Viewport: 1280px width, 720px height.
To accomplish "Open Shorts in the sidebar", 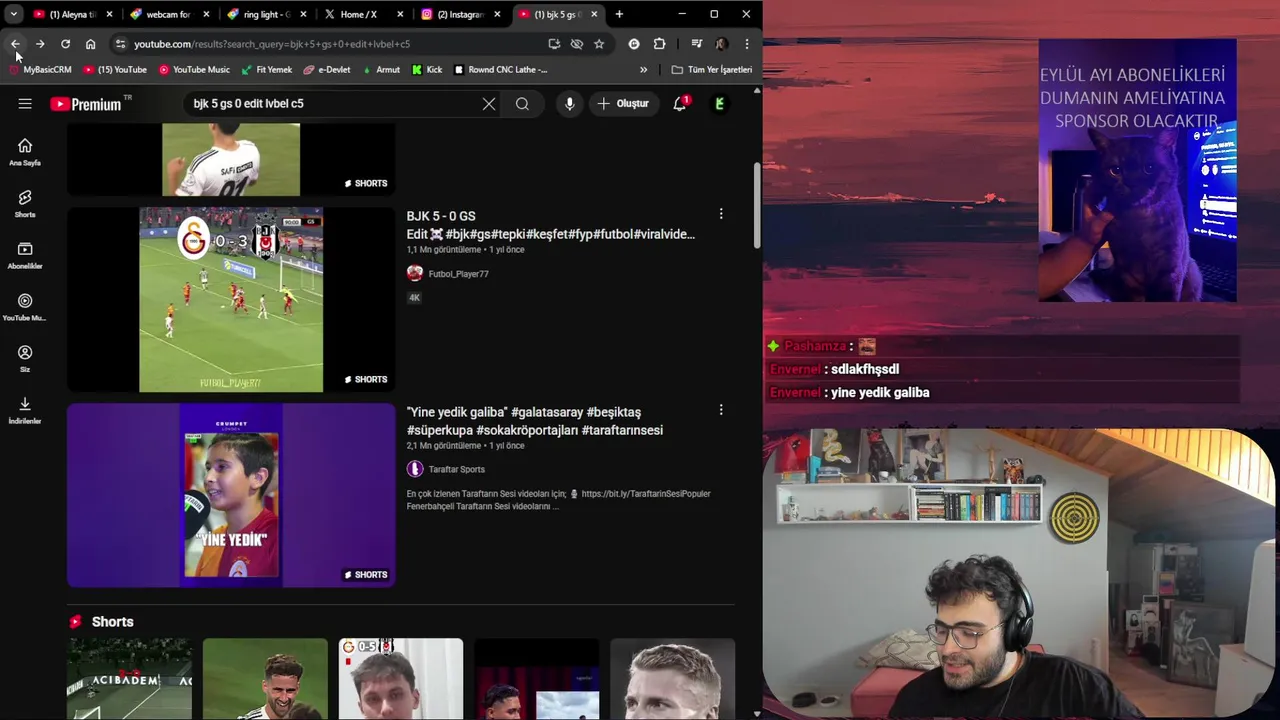I will coord(25,204).
